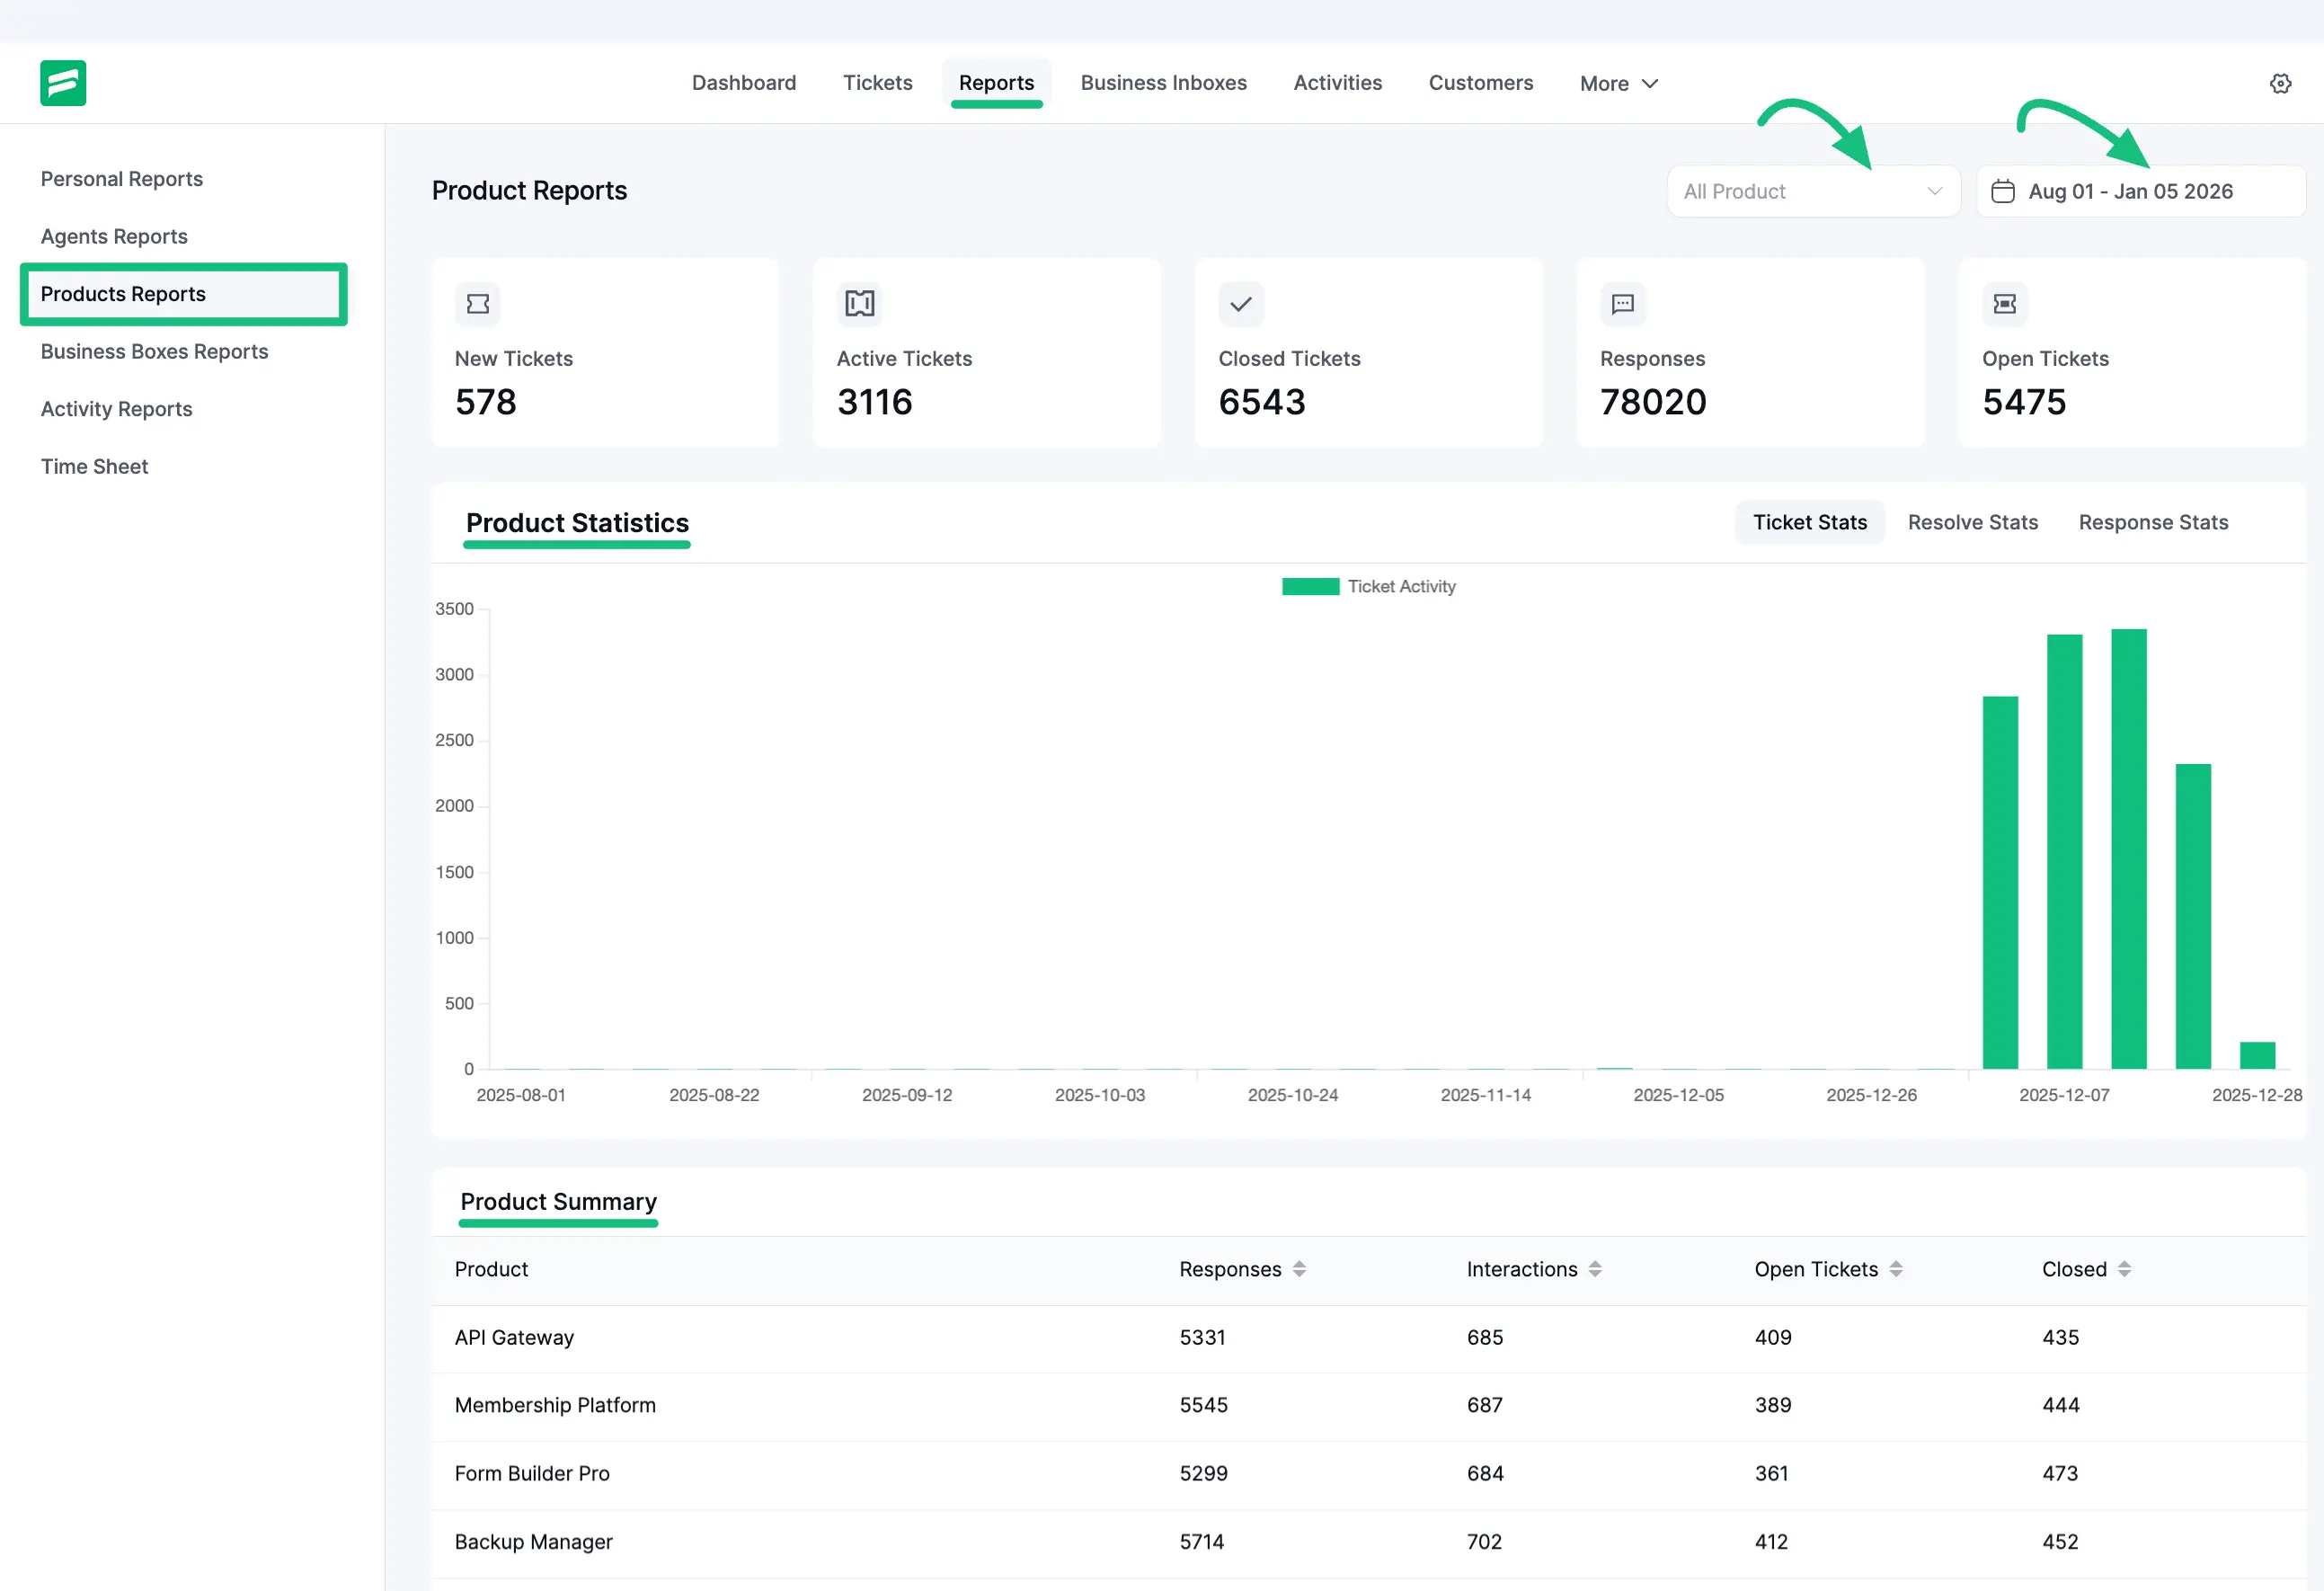
Task: Open the All Product dropdown
Action: tap(1813, 191)
